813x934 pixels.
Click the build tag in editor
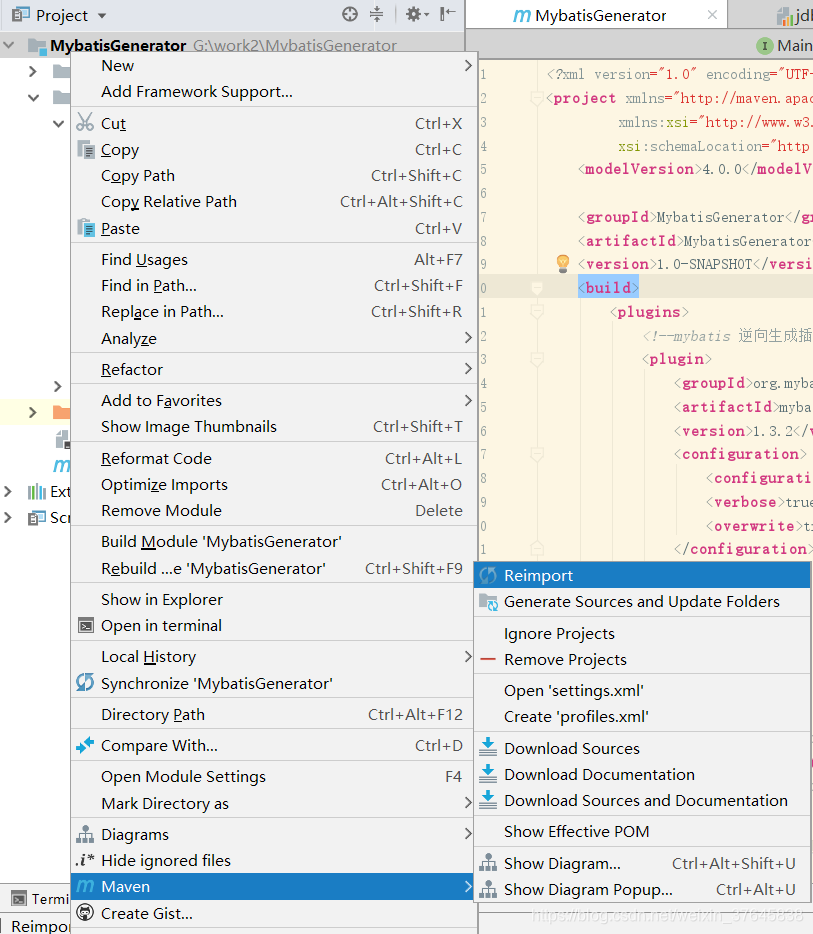click(x=608, y=288)
